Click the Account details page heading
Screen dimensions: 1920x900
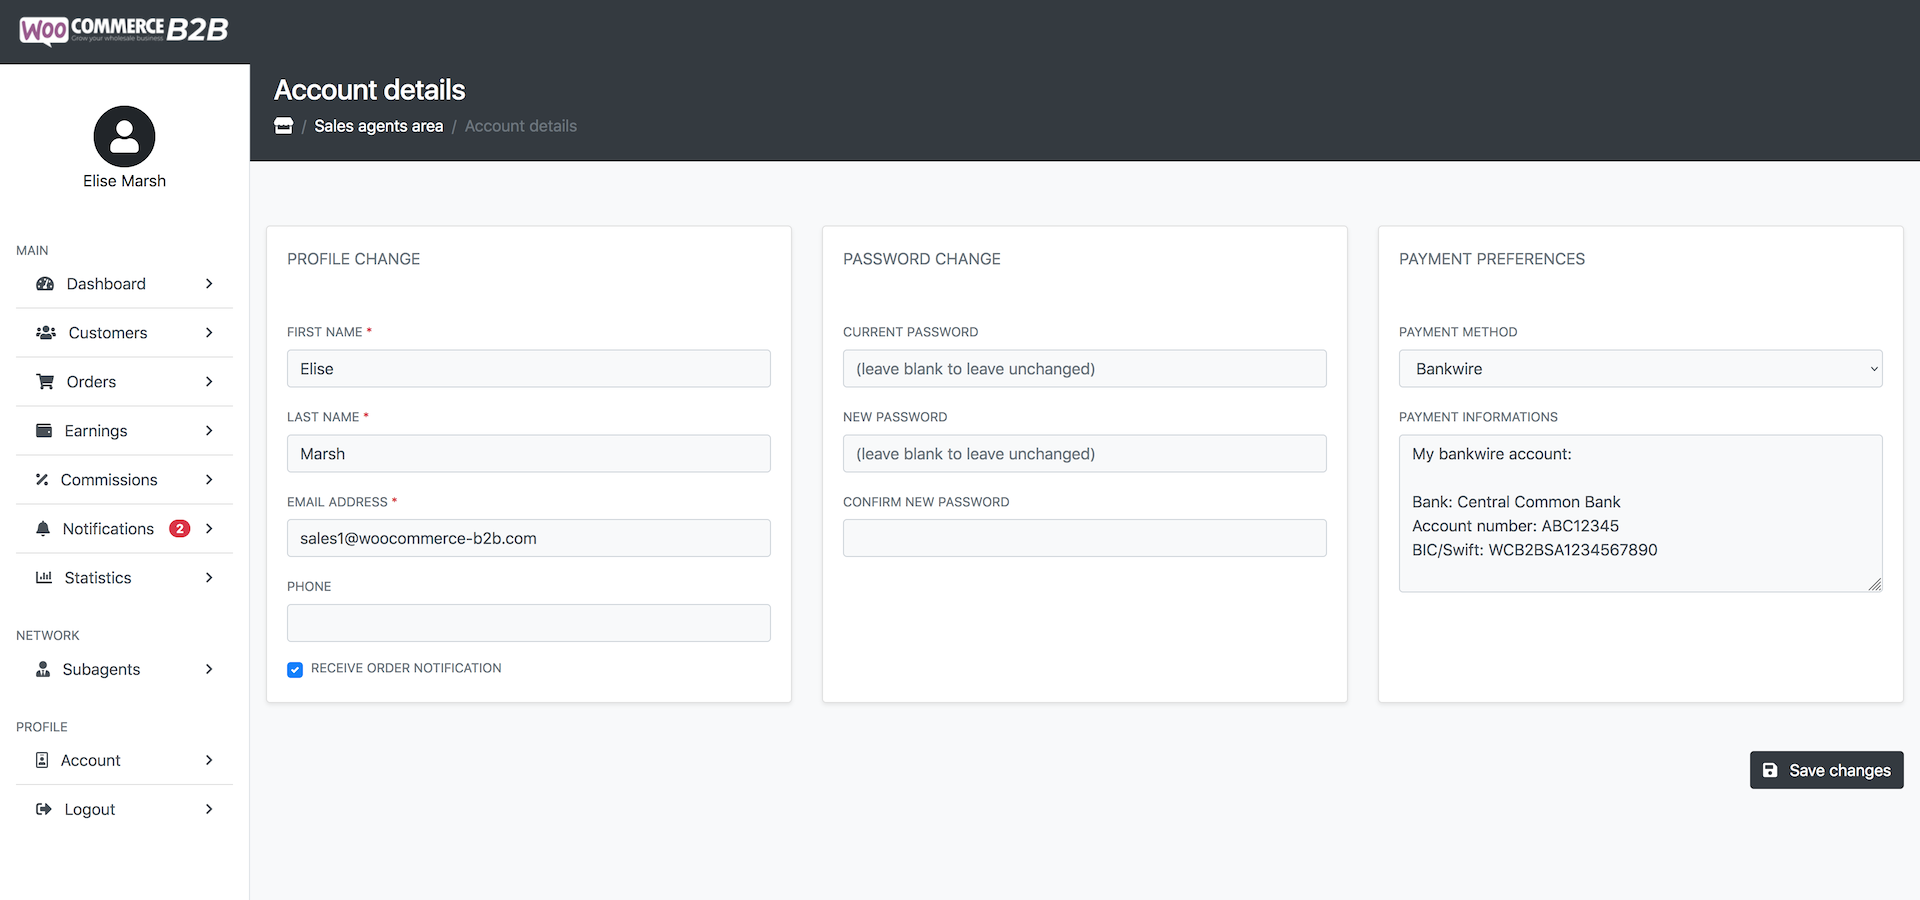pos(370,90)
